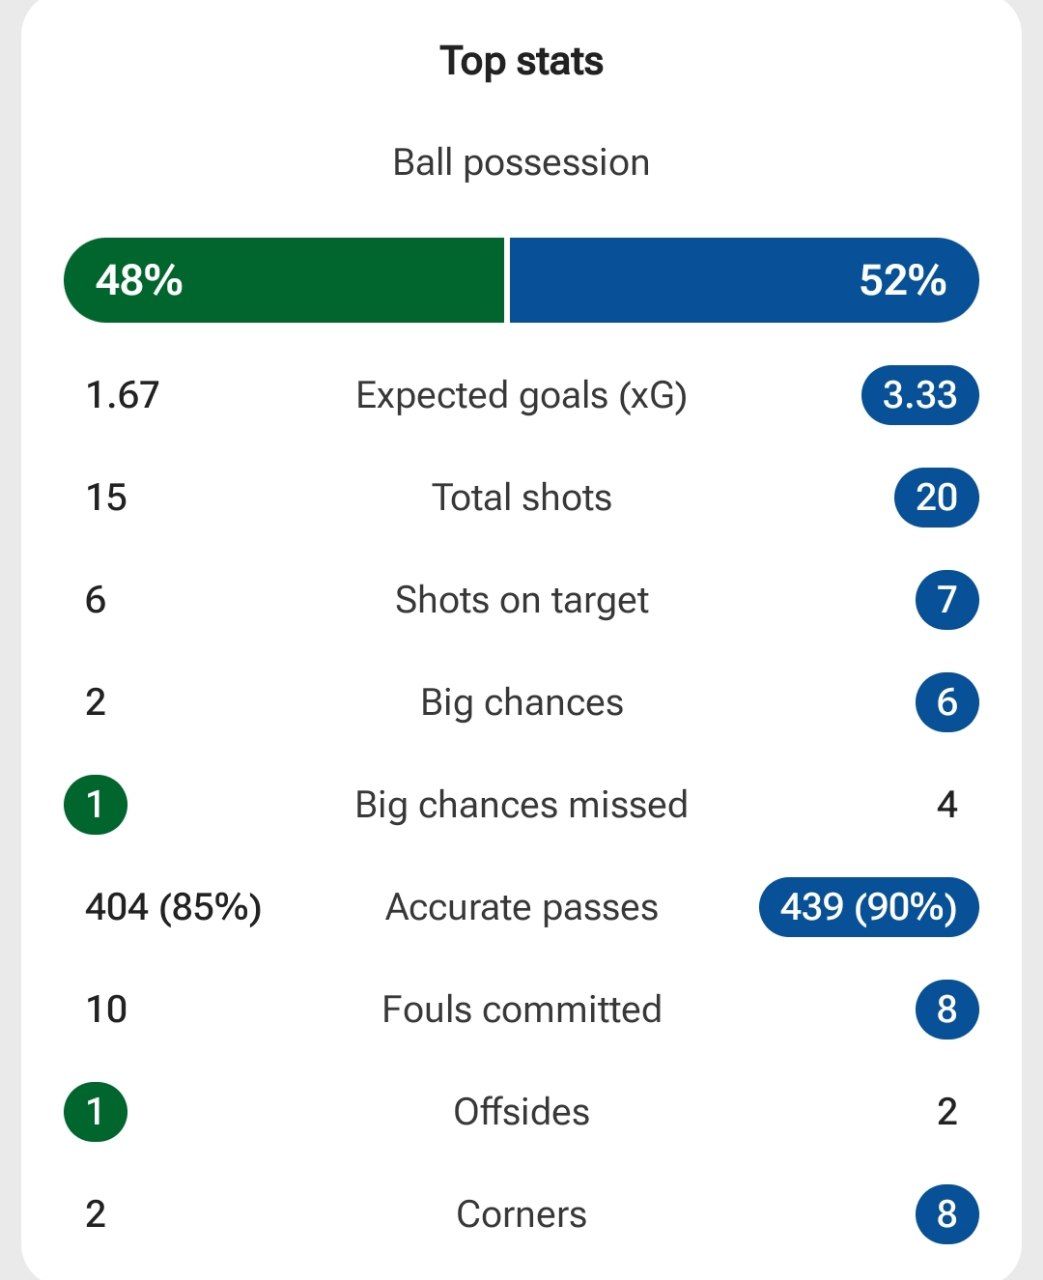The width and height of the screenshot is (1043, 1280).
Task: Select the Ball possession label
Action: coord(521,163)
